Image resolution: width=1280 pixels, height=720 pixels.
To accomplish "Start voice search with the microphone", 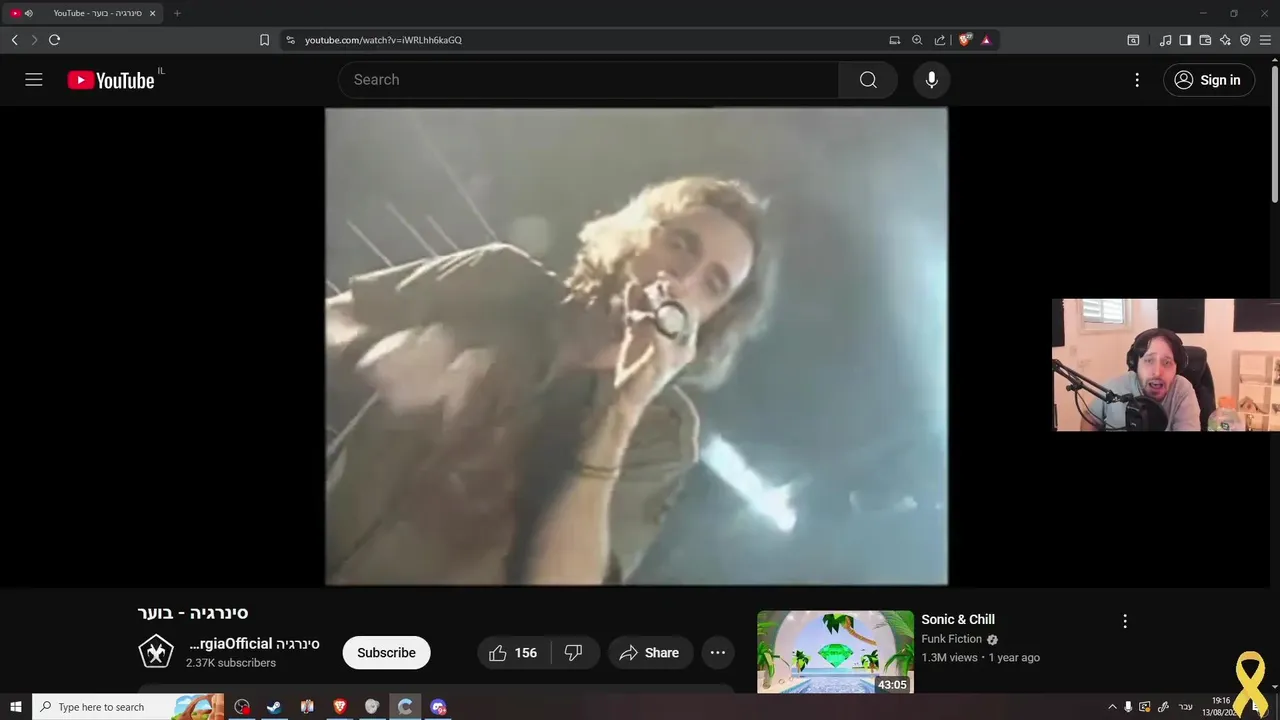I will tap(931, 80).
